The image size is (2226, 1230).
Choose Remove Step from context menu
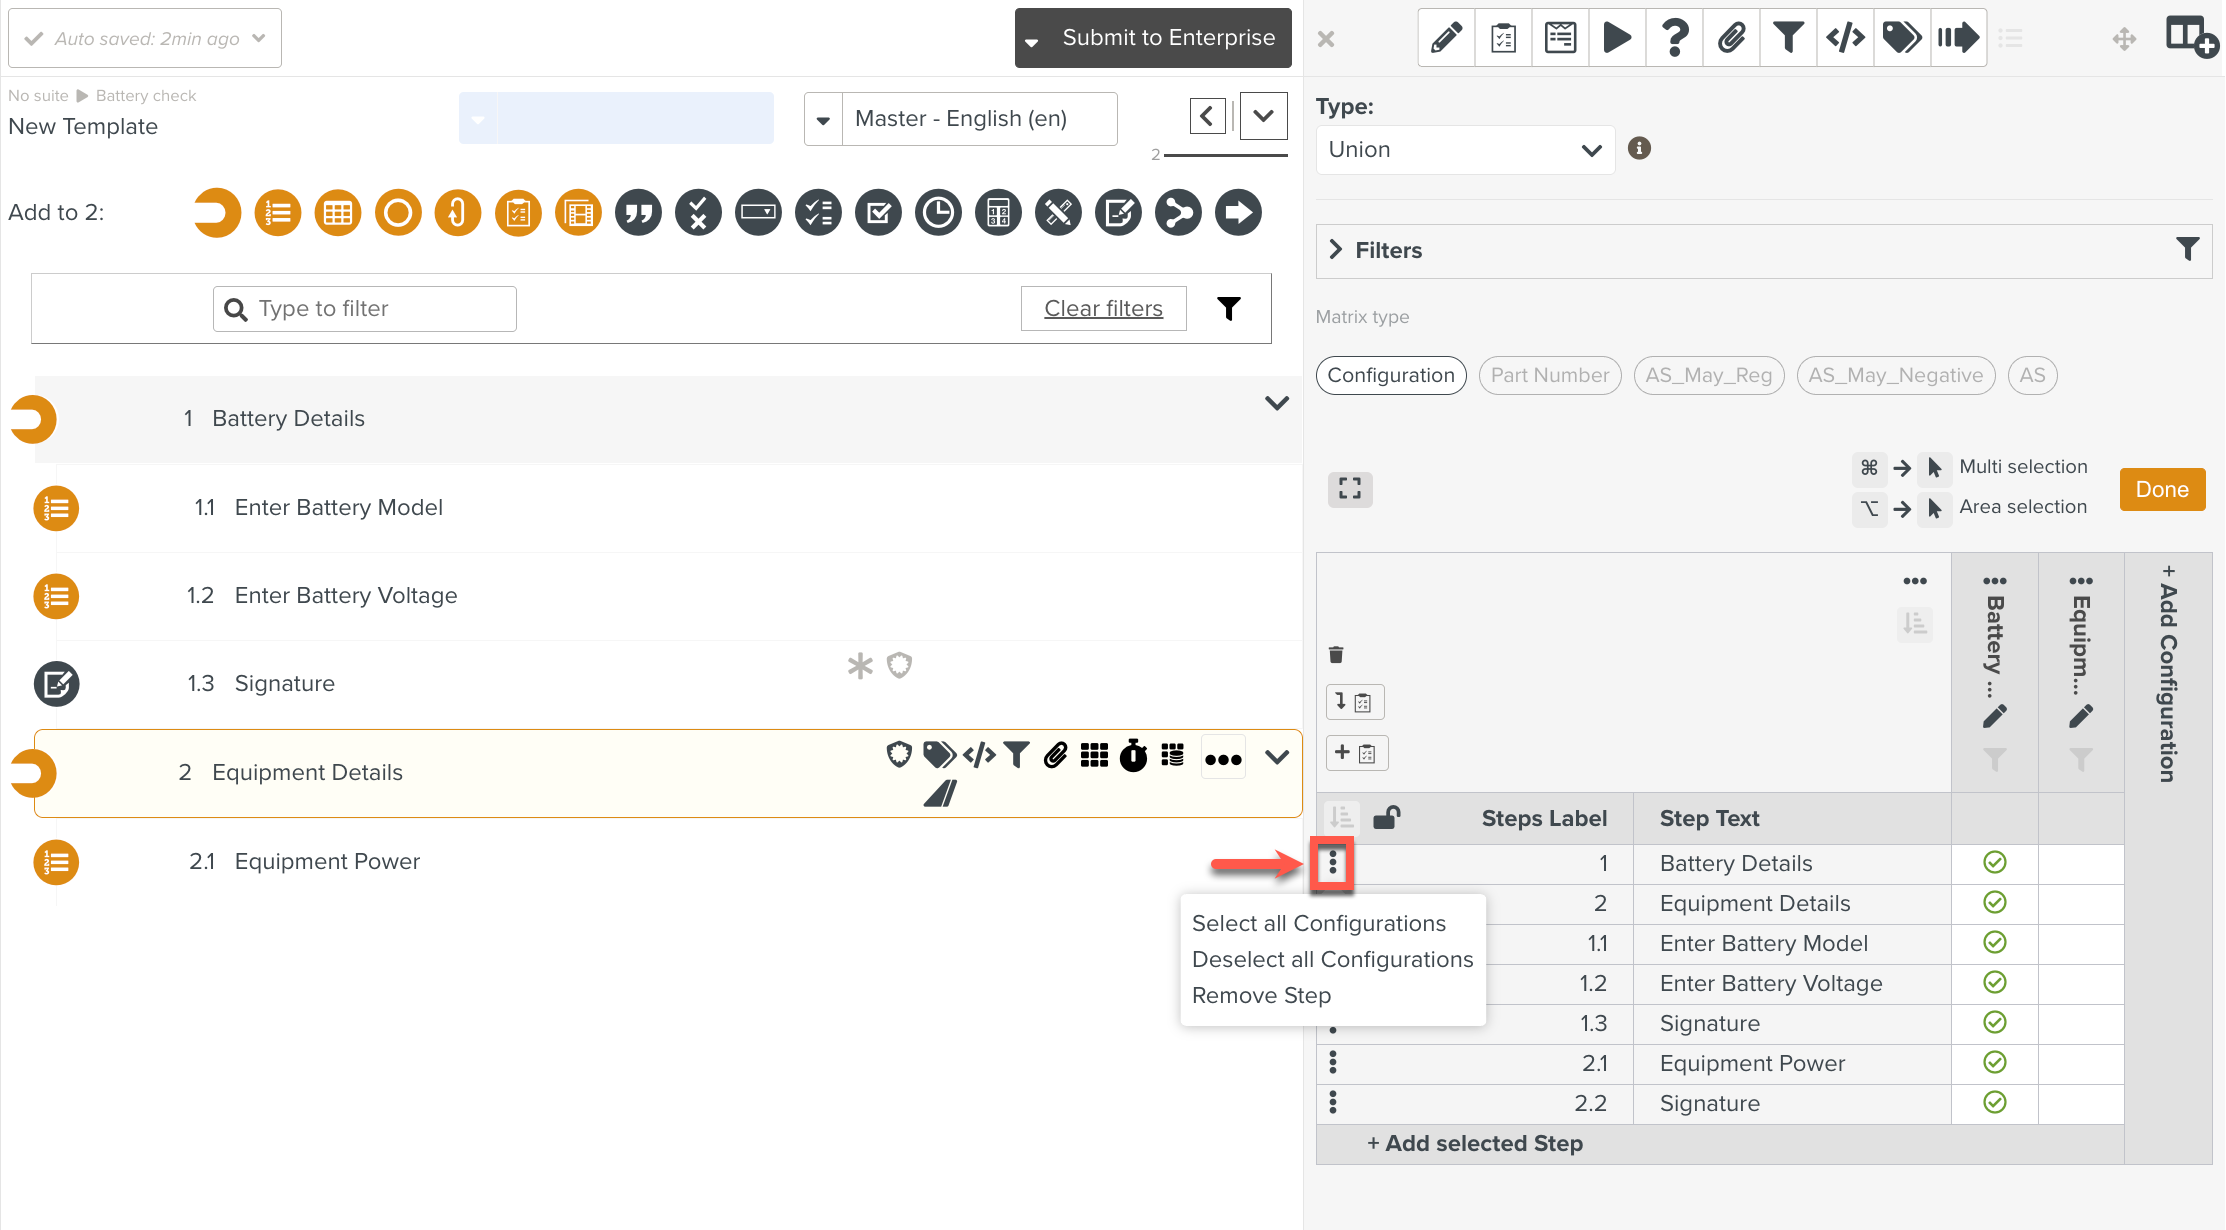point(1261,995)
